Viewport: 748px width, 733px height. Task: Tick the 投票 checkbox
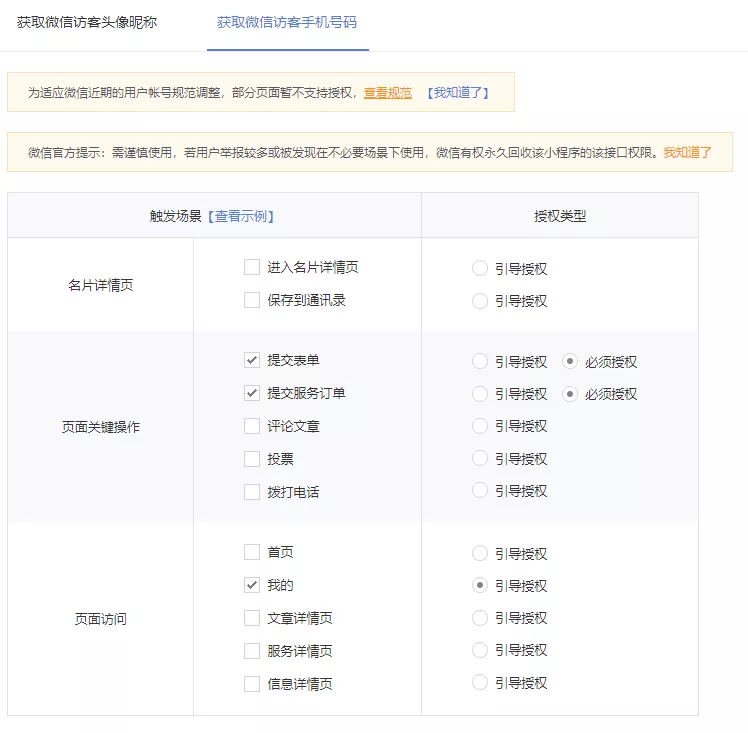(252, 459)
